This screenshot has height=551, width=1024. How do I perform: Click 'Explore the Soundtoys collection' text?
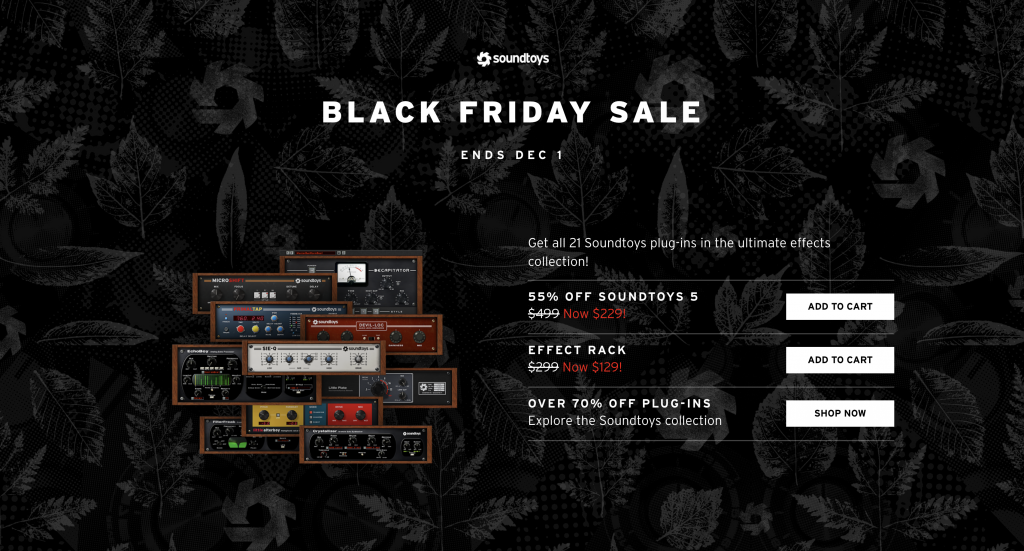tap(625, 421)
